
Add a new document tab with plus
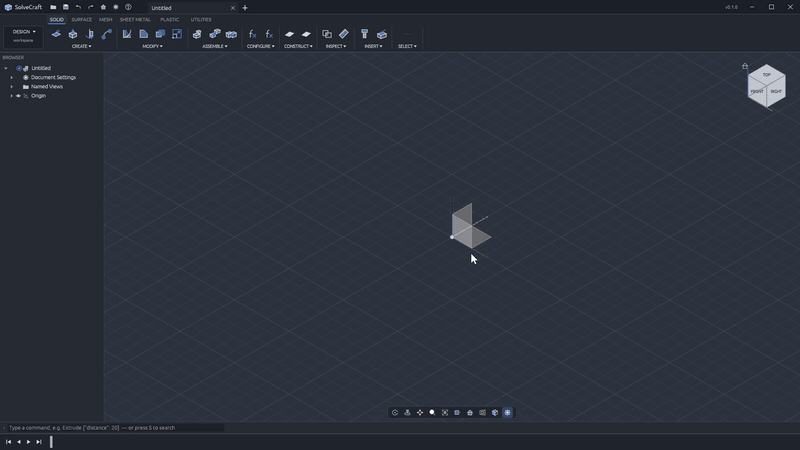tap(245, 8)
